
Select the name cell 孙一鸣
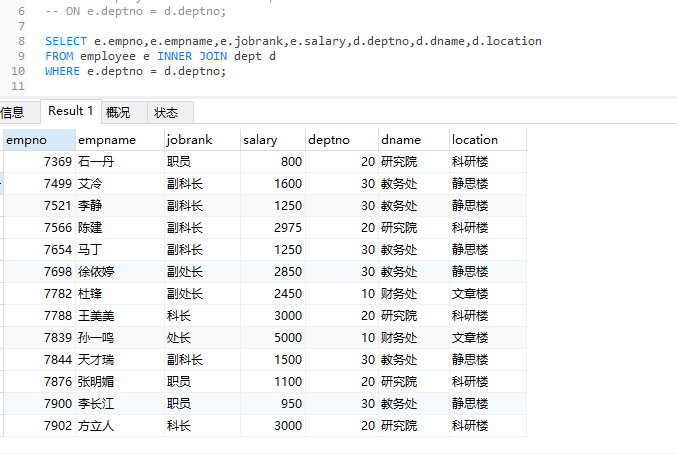pos(120,338)
